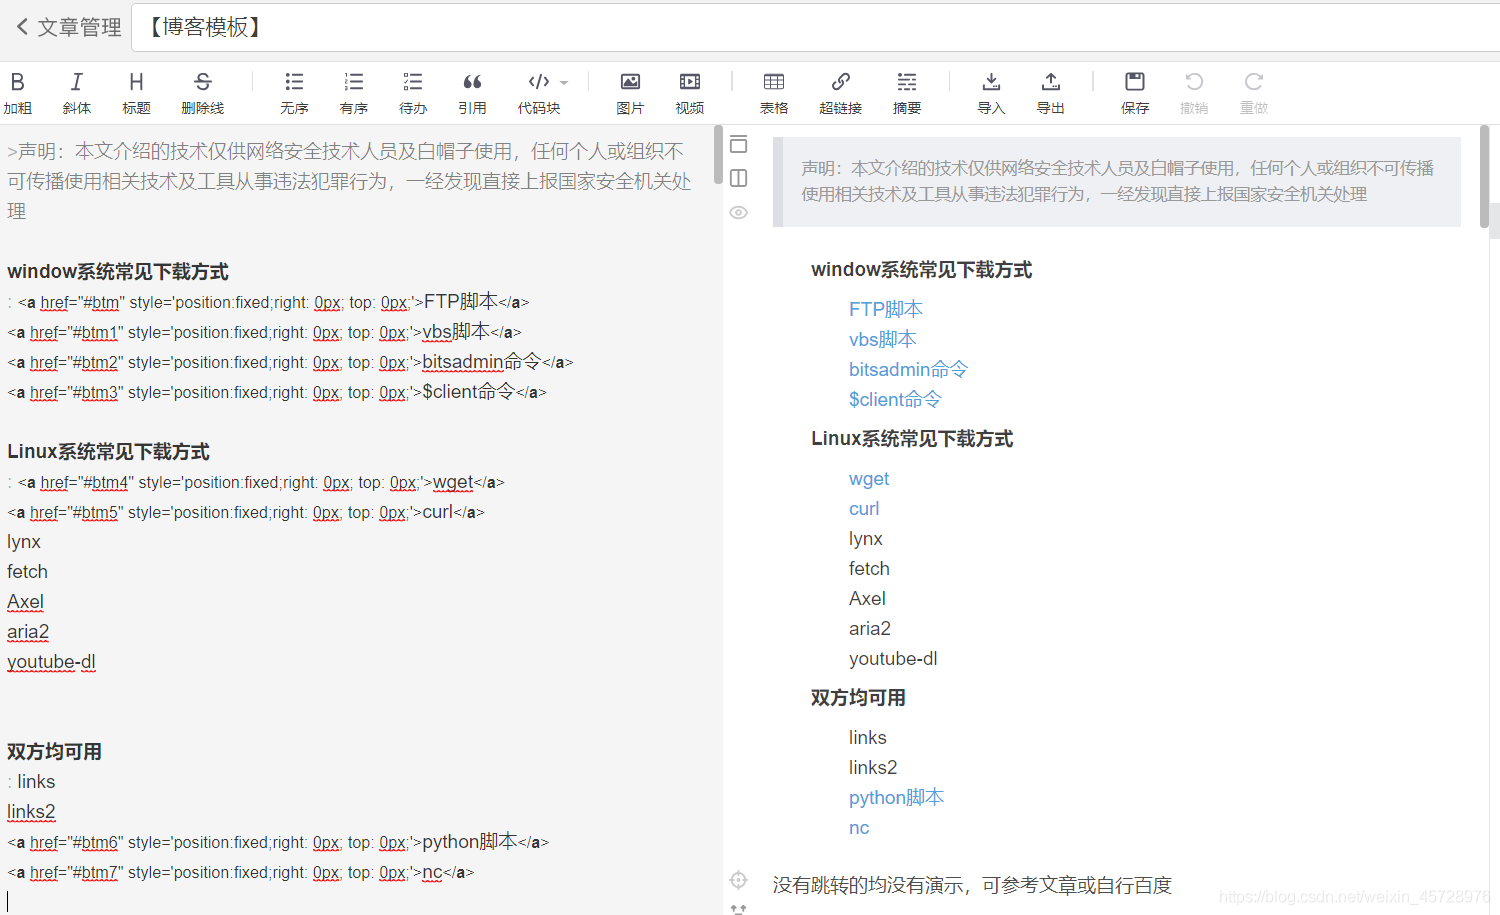Click the links2 line in the editor

(31, 812)
